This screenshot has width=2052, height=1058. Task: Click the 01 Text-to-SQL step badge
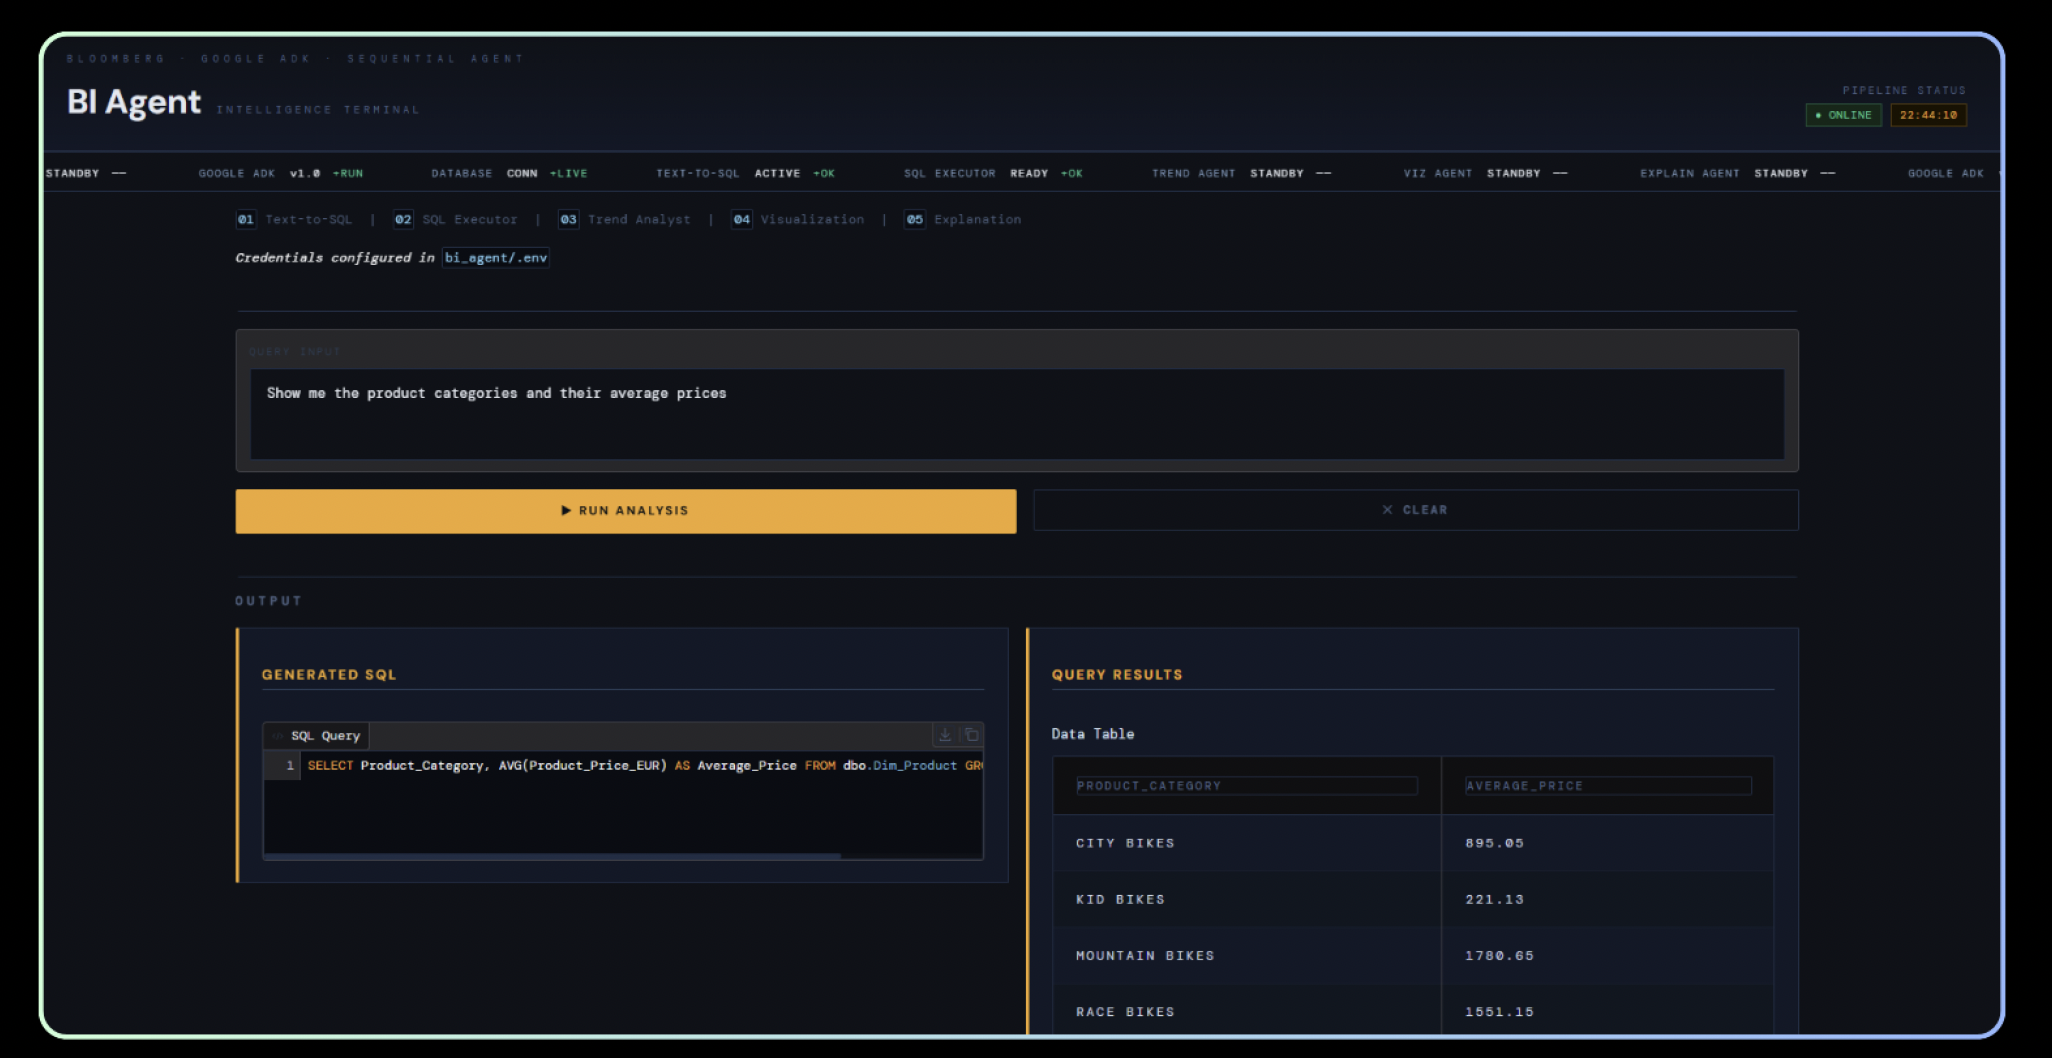pyautogui.click(x=246, y=220)
